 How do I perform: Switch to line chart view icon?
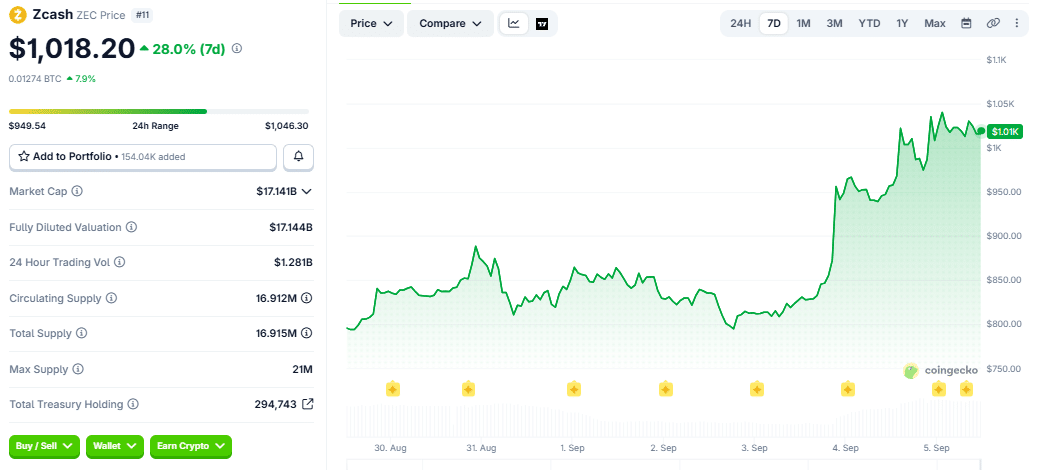point(514,23)
